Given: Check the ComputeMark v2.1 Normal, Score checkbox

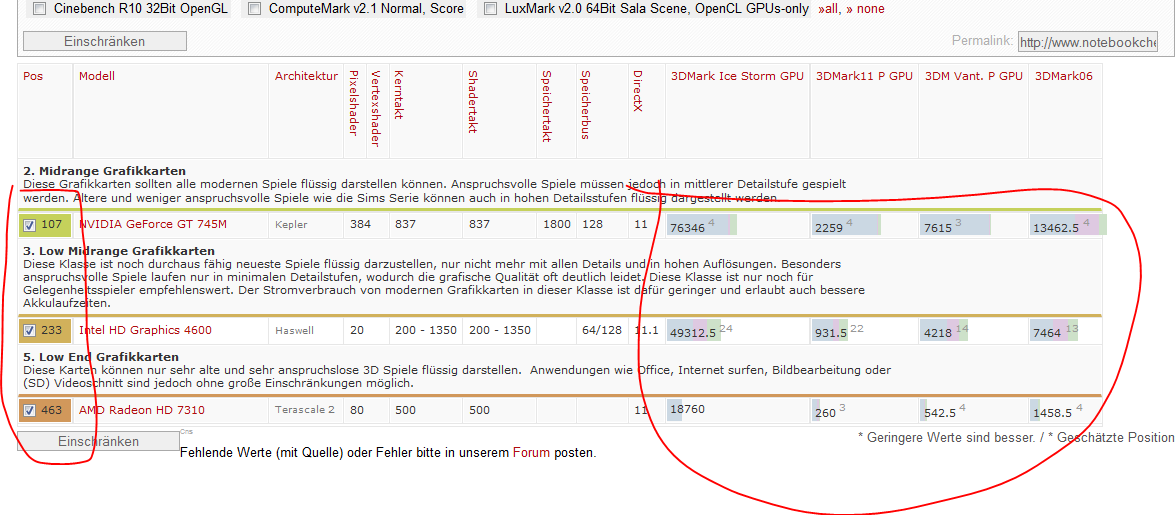Looking at the screenshot, I should [254, 9].
